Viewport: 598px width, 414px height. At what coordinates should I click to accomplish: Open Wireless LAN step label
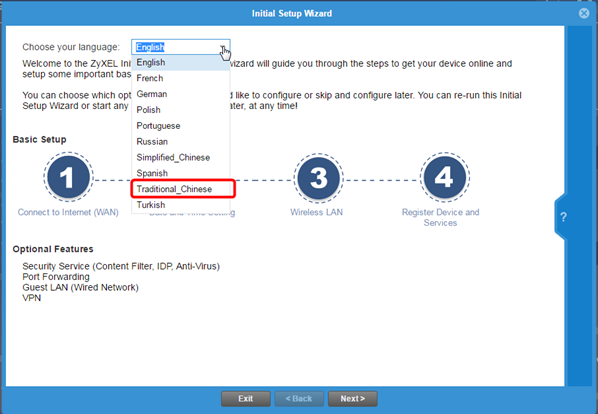tap(317, 212)
